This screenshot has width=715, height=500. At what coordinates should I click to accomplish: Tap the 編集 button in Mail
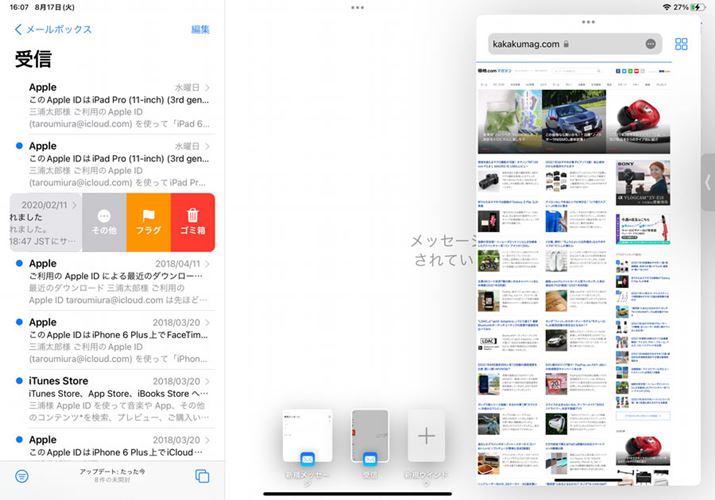click(200, 30)
